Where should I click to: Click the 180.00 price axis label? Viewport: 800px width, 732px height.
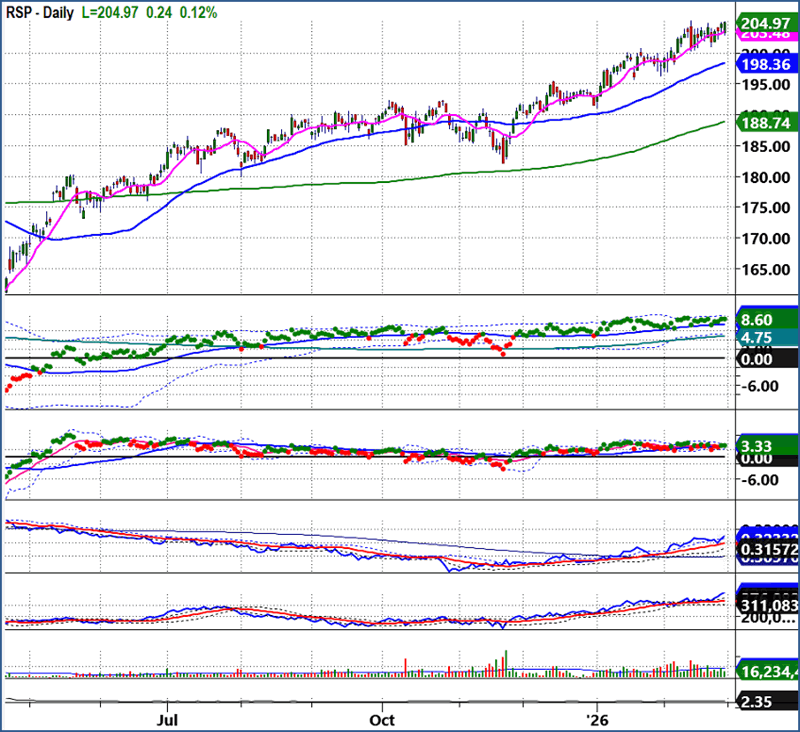[x=765, y=178]
